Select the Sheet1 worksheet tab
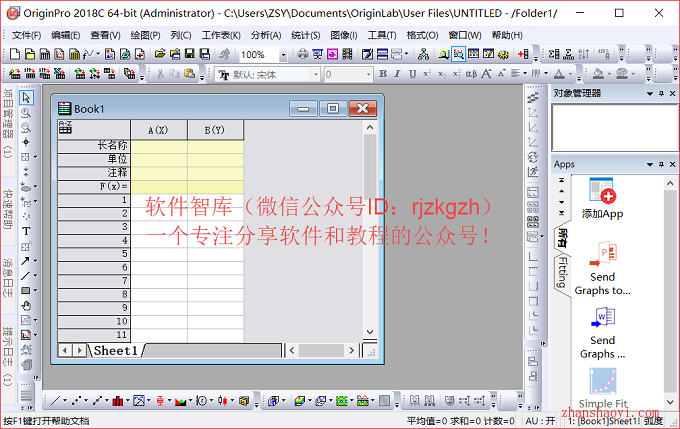 (x=116, y=350)
